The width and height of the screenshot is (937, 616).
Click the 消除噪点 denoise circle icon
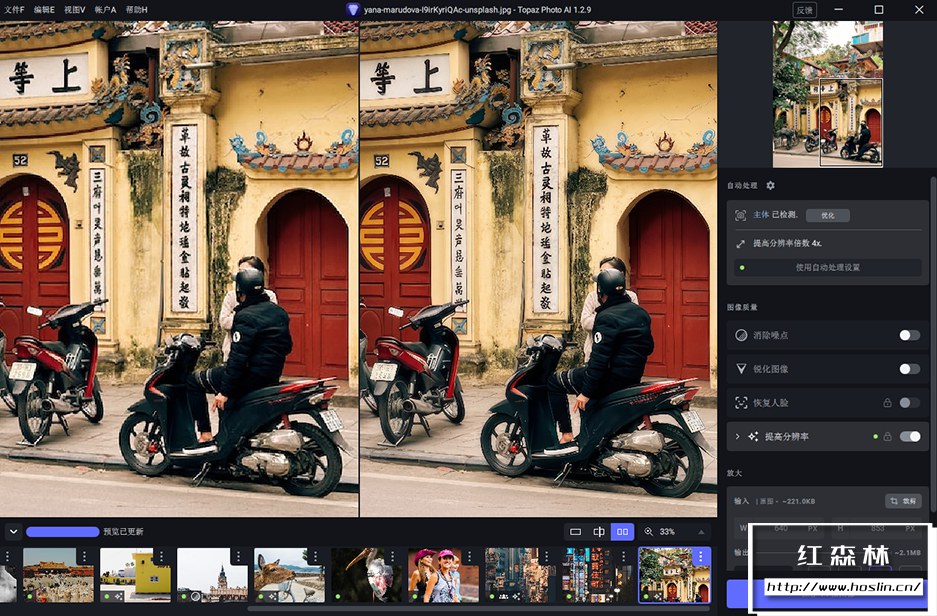point(741,335)
